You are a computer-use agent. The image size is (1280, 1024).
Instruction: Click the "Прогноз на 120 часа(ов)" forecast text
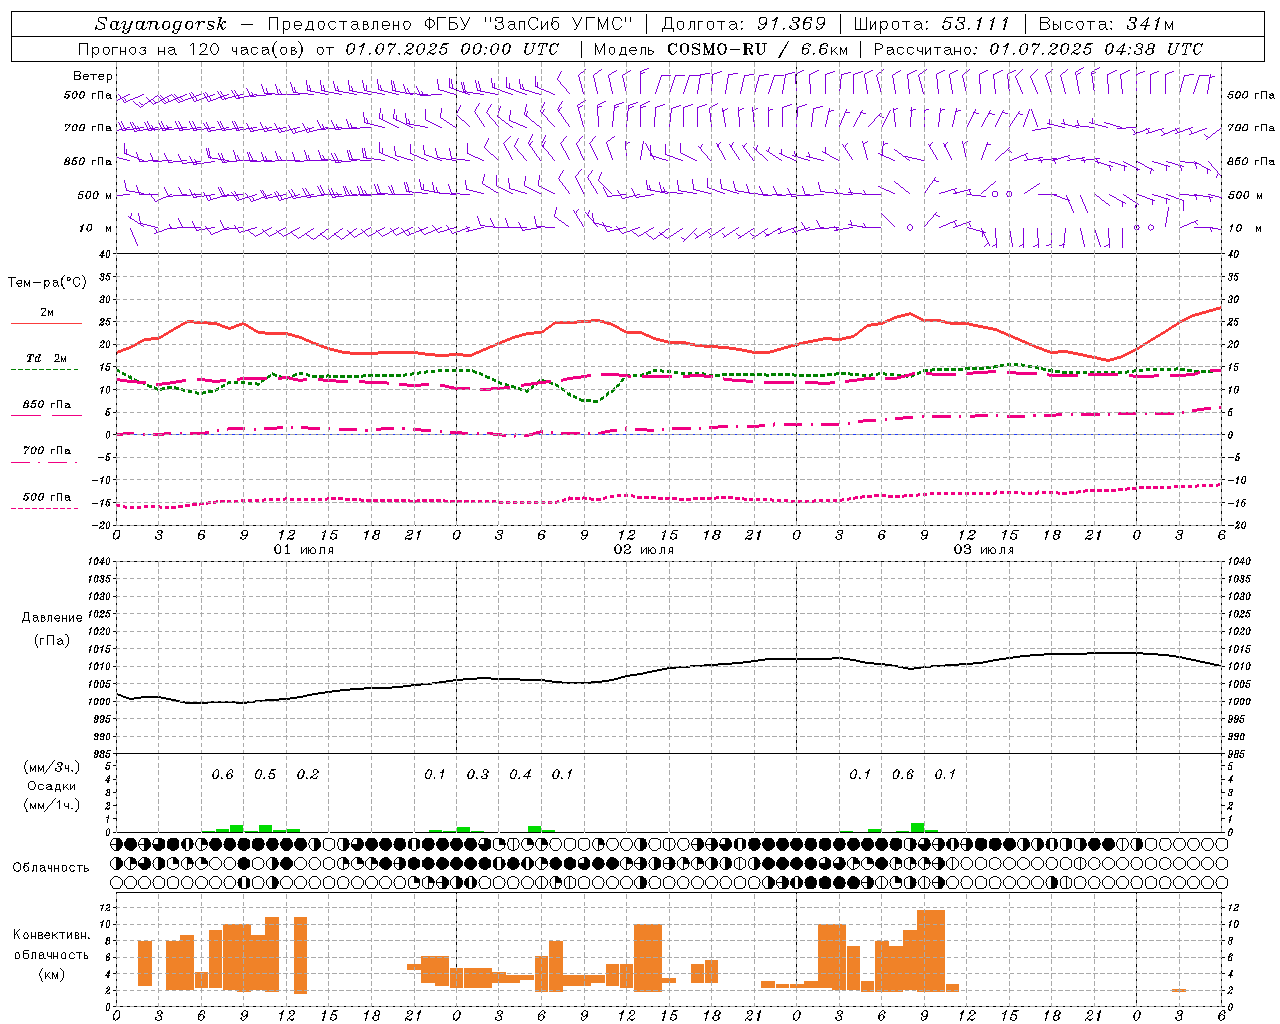point(191,49)
